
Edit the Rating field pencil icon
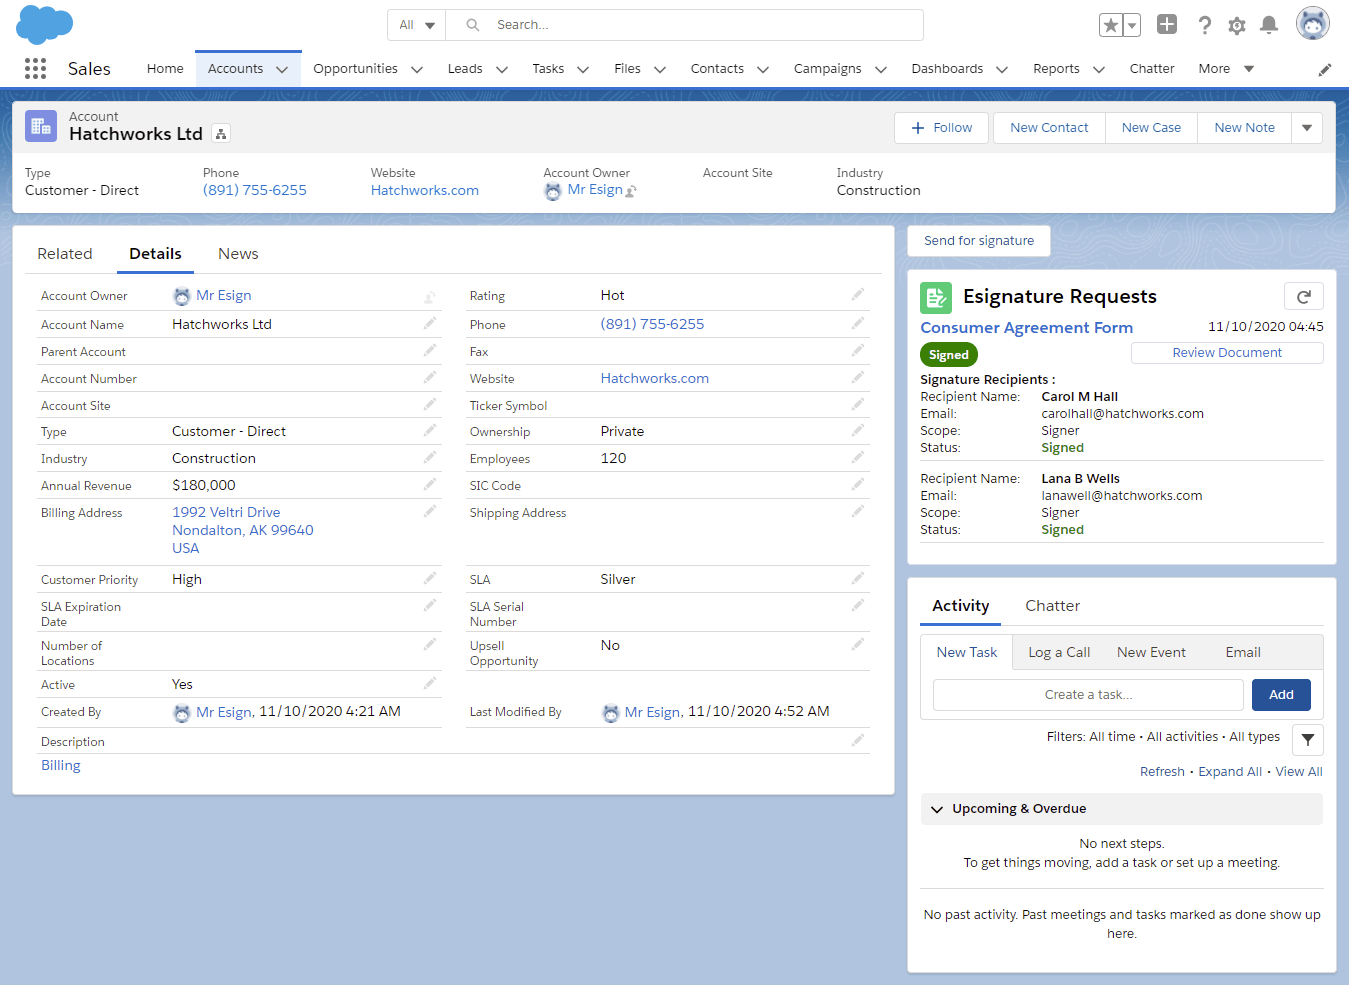(x=858, y=294)
